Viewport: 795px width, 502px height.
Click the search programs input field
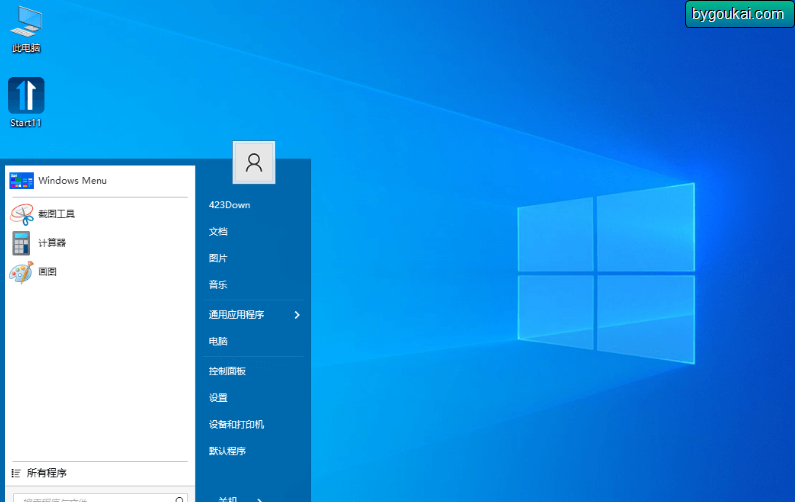coord(100,498)
